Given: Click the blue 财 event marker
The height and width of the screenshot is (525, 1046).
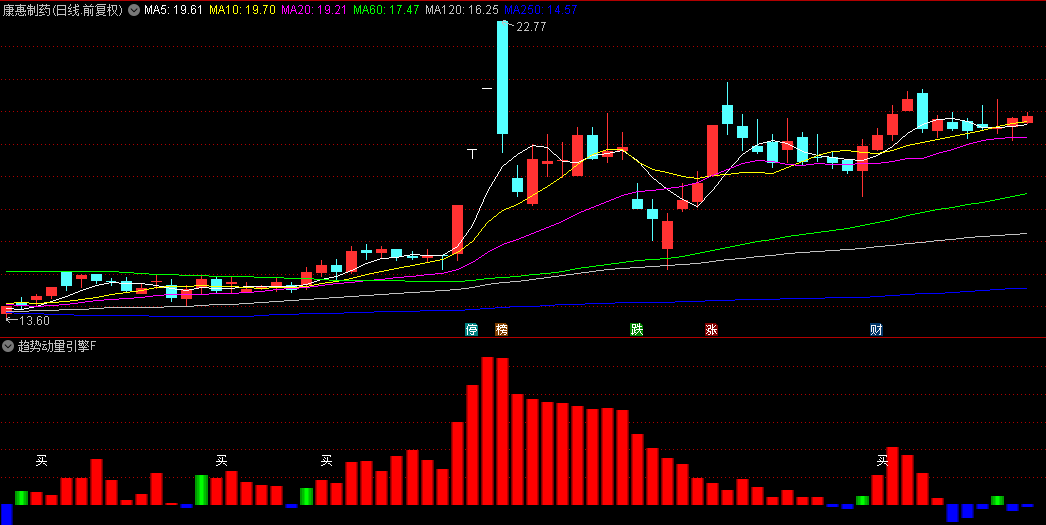Looking at the screenshot, I should pos(877,330).
